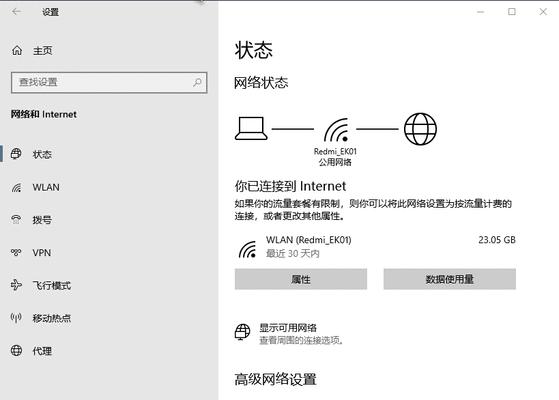The width and height of the screenshot is (559, 400).
Task: Open the 显示可用网络 link
Action: 288,328
